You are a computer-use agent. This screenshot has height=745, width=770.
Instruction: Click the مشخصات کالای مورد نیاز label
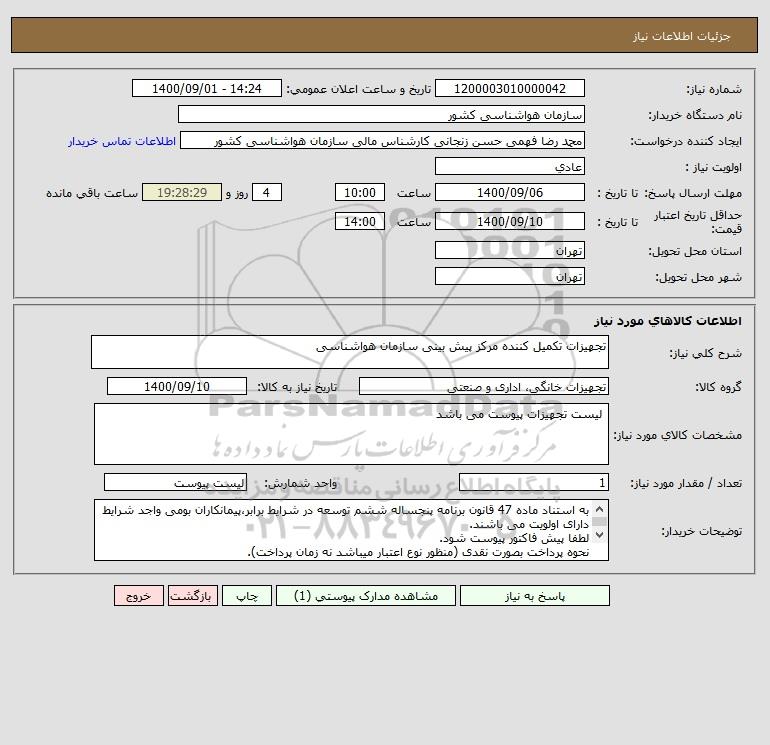tap(678, 435)
